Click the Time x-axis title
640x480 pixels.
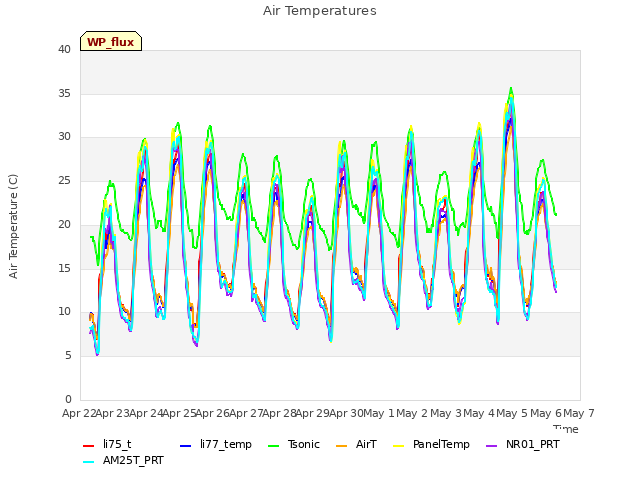tap(566, 429)
